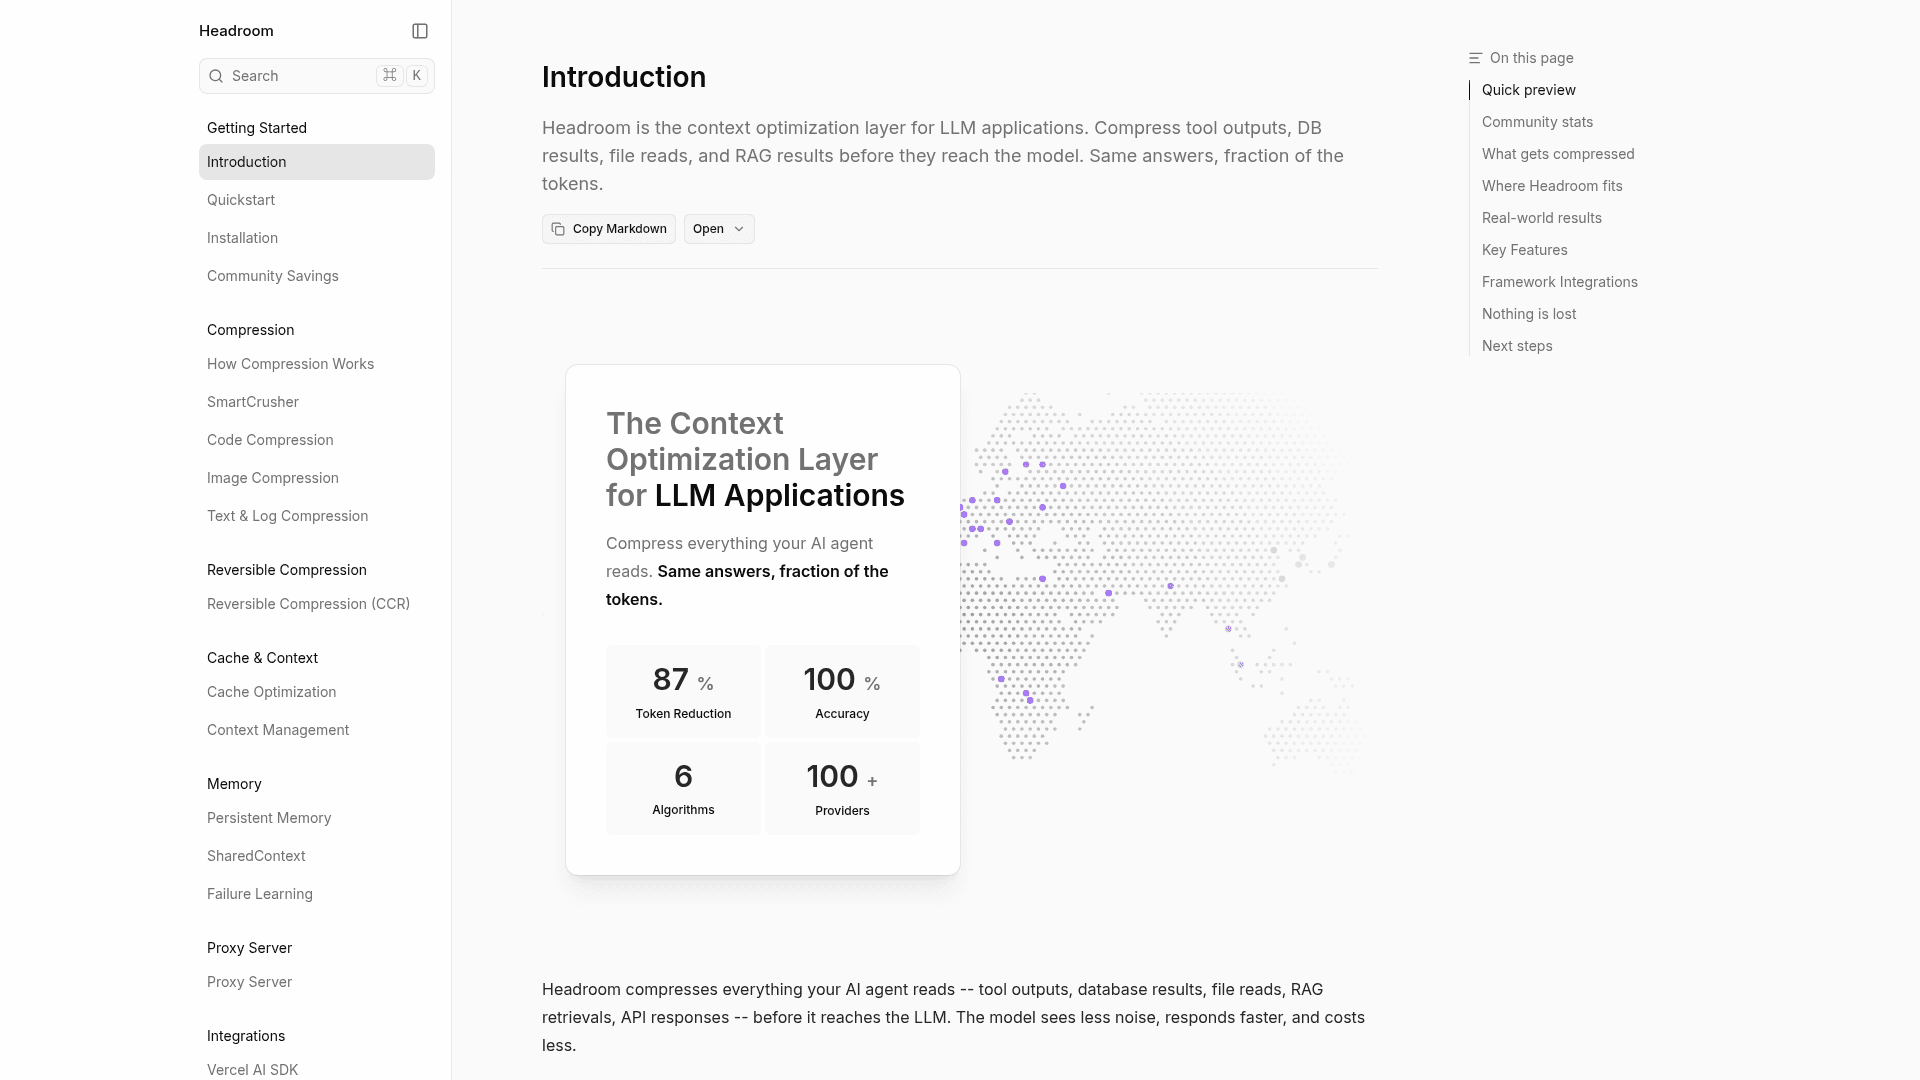
Task: Jump to Next steps section
Action: click(x=1517, y=346)
